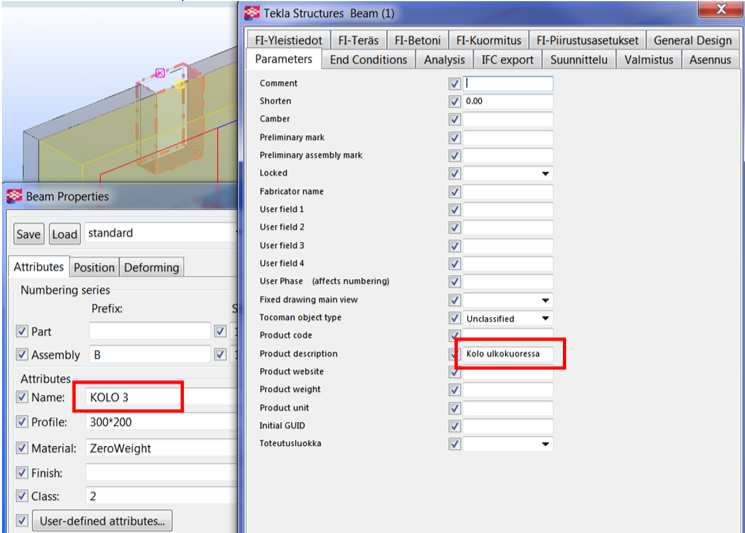This screenshot has width=745, height=533.
Task: Click the Assembly prefix field B
Action: (150, 355)
